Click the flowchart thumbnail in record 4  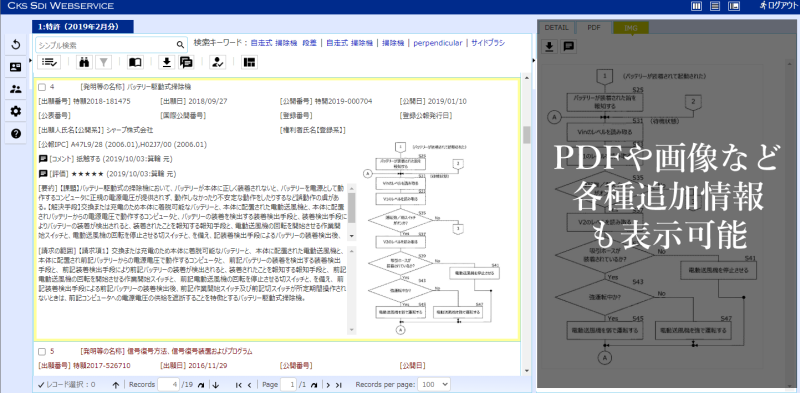433,238
